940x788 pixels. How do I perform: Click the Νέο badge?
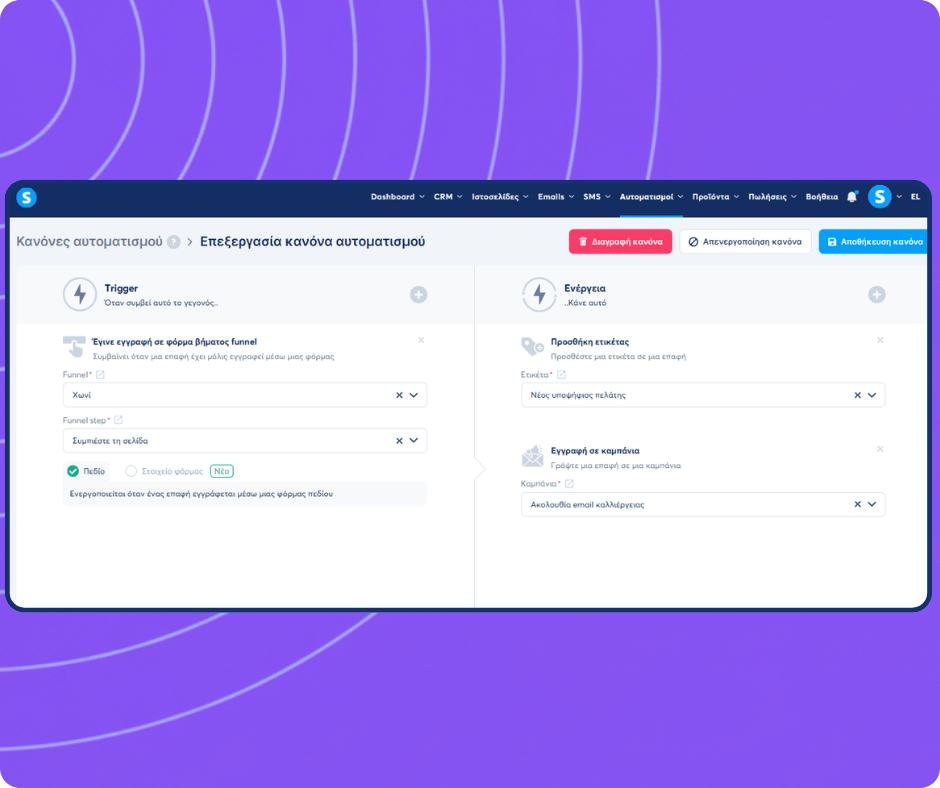pos(222,471)
